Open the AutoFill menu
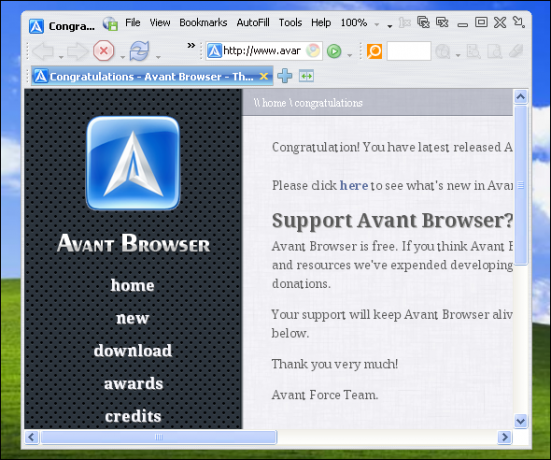This screenshot has height=460, width=551. click(253, 22)
